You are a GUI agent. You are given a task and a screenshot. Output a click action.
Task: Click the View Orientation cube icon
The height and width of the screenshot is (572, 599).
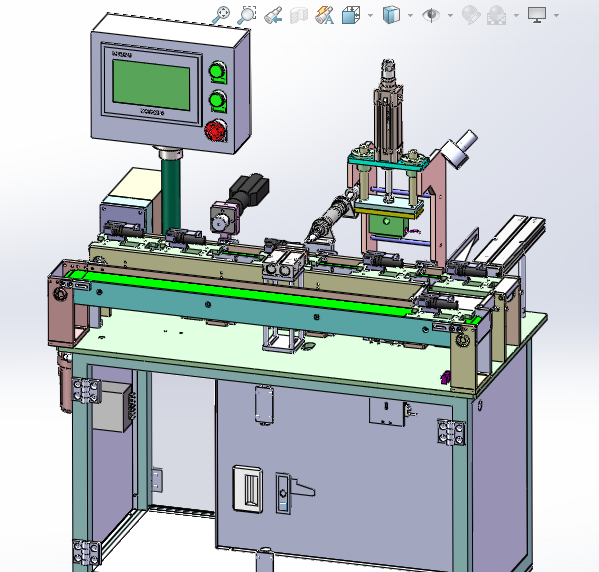coord(351,15)
